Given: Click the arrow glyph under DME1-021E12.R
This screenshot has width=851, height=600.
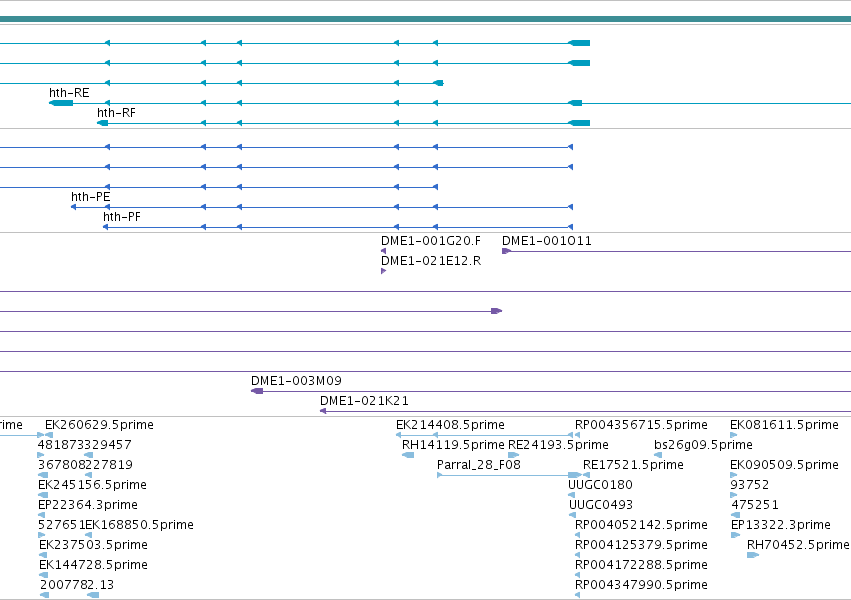Looking at the screenshot, I should pyautogui.click(x=384, y=271).
